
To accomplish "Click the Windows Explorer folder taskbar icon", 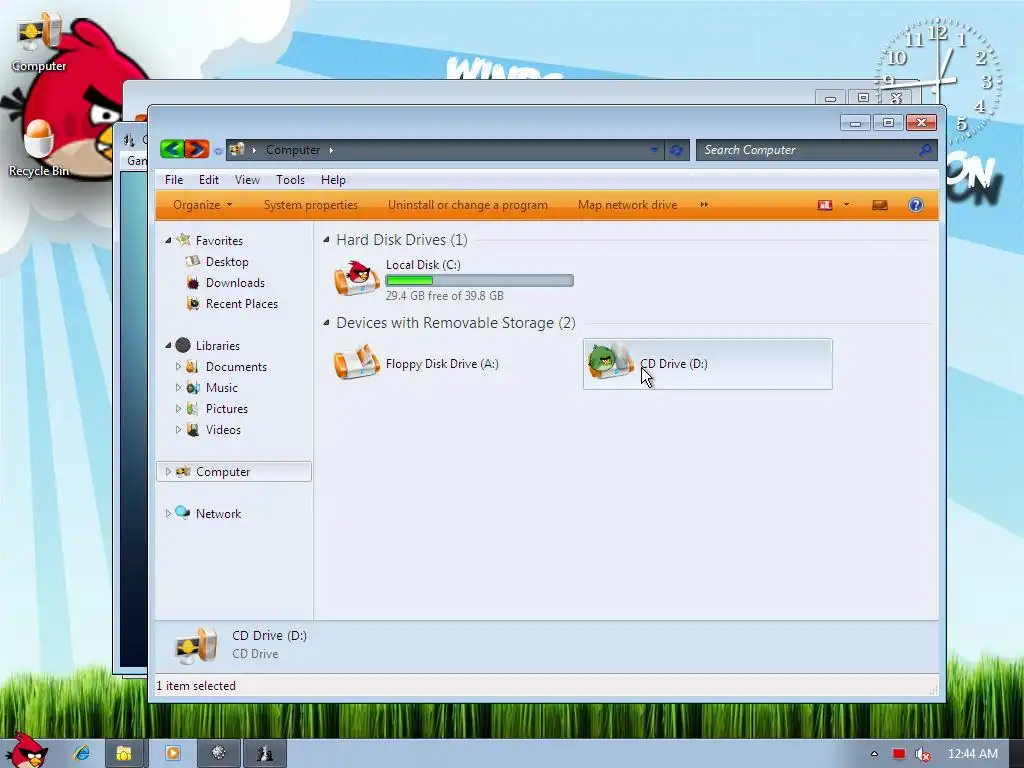I will coord(124,754).
